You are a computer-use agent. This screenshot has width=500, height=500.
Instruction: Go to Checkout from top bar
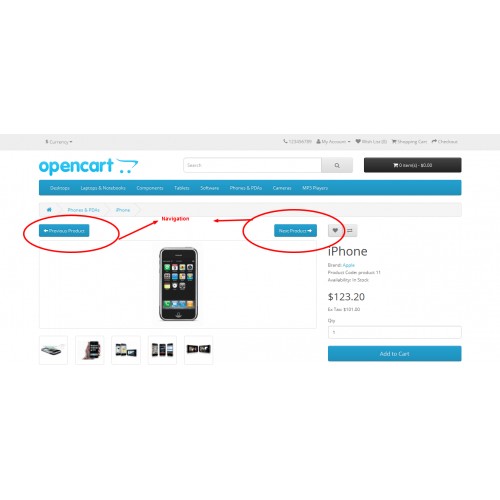click(x=445, y=142)
